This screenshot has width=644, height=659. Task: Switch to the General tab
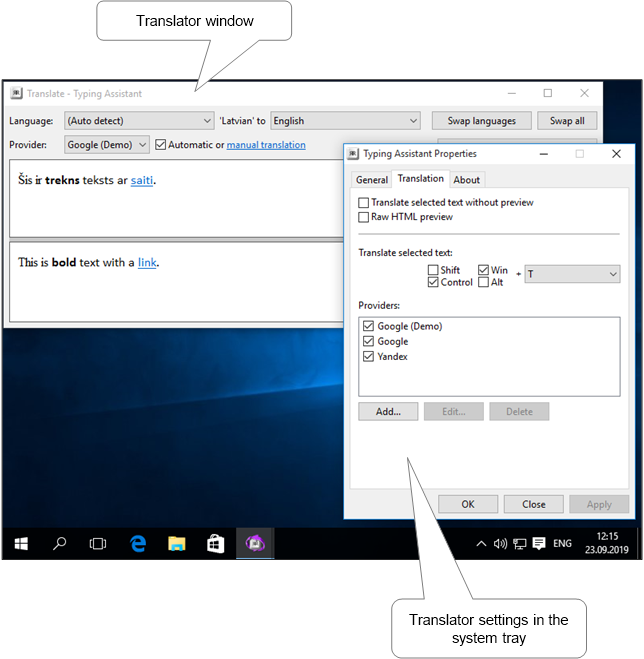coord(371,180)
